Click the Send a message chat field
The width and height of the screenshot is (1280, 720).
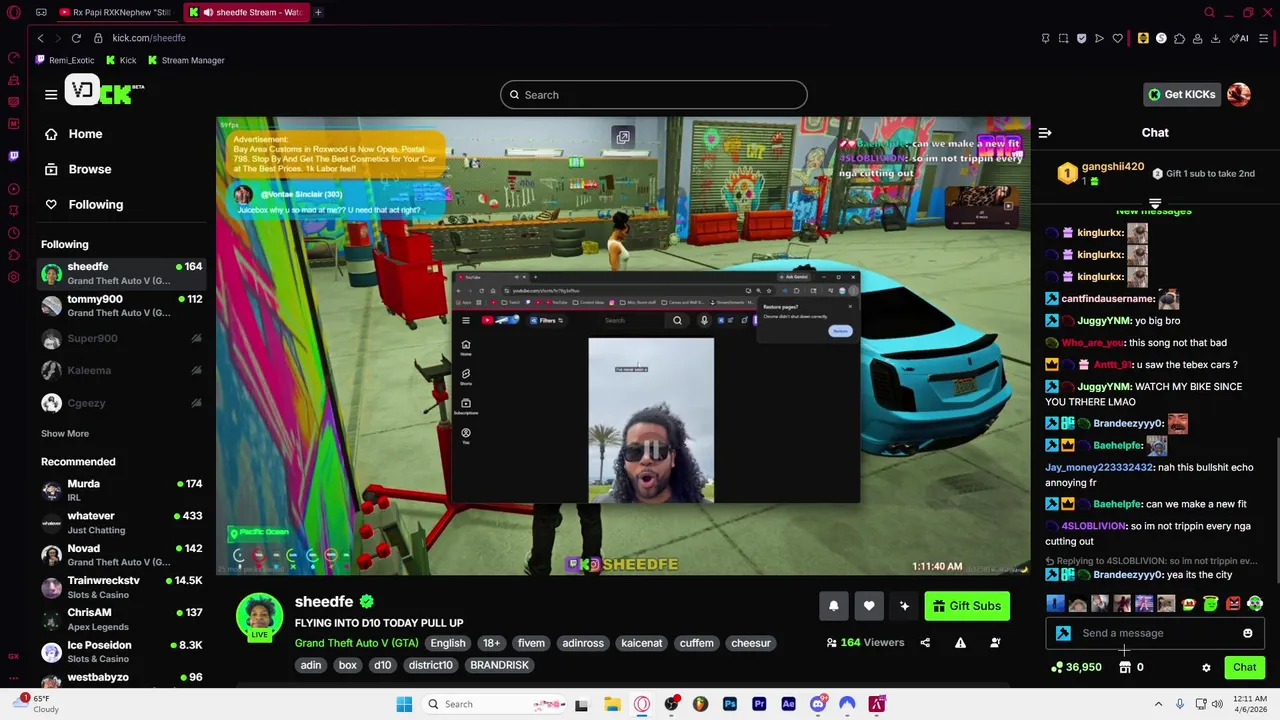pyautogui.click(x=1155, y=633)
